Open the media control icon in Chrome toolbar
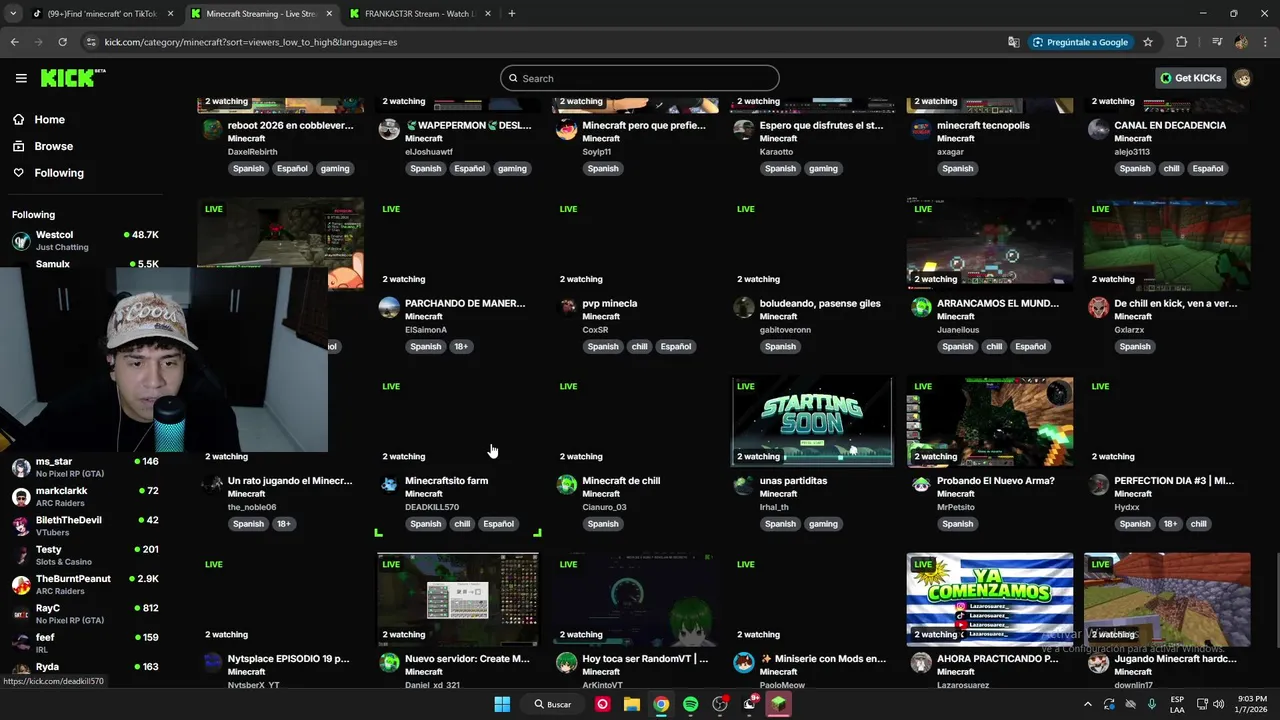 (1217, 42)
